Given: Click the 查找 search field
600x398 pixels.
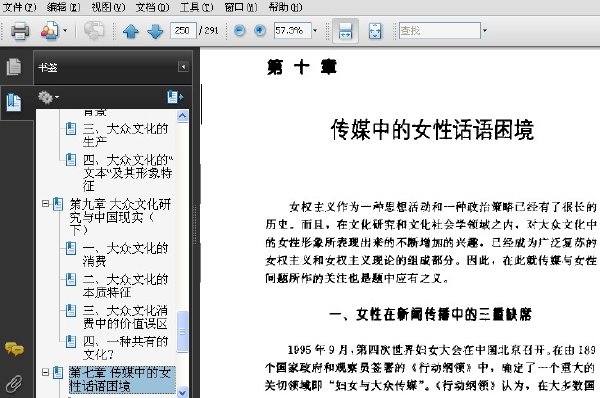Looking at the screenshot, I should (439, 31).
